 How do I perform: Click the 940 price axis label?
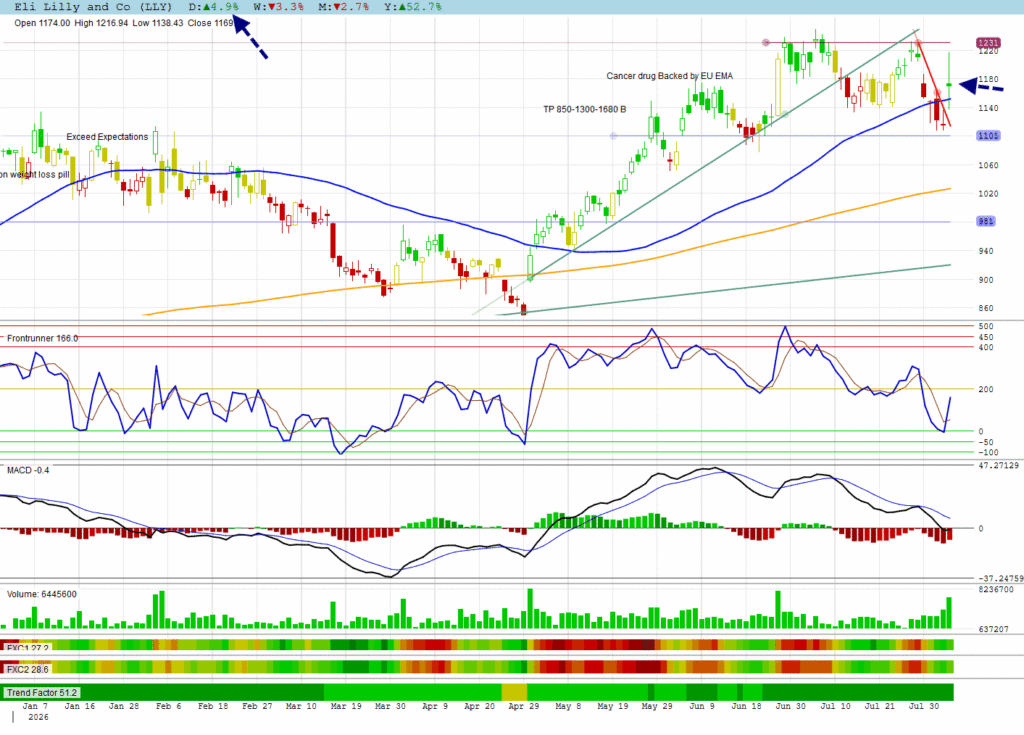985,251
